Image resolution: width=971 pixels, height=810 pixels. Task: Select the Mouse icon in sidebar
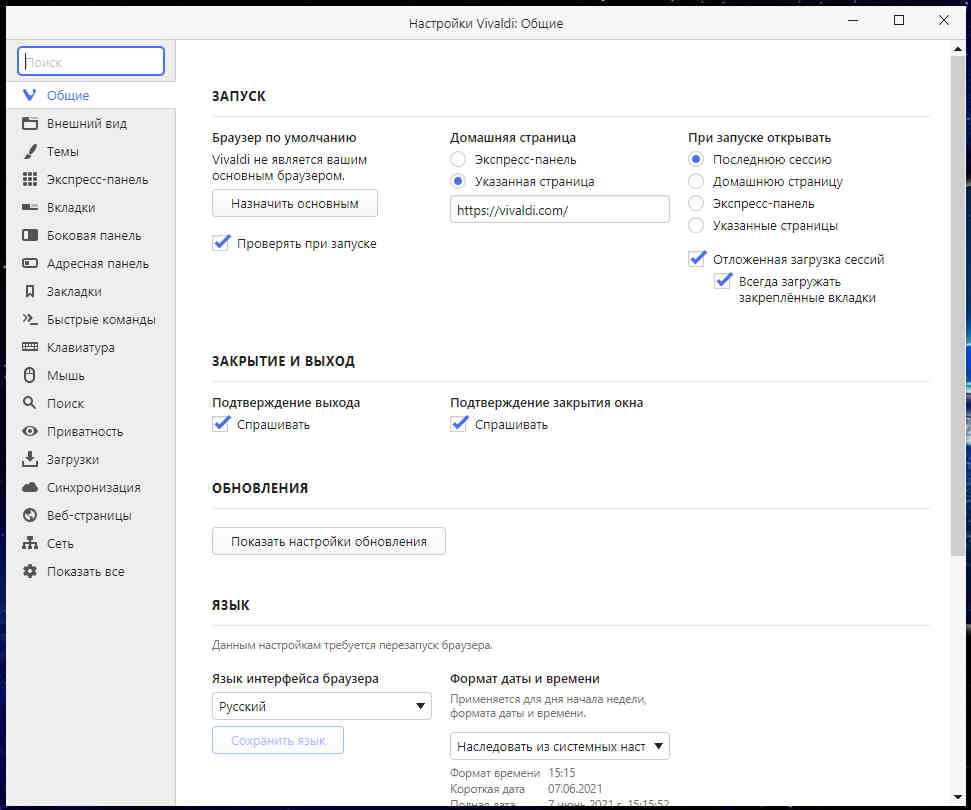30,376
